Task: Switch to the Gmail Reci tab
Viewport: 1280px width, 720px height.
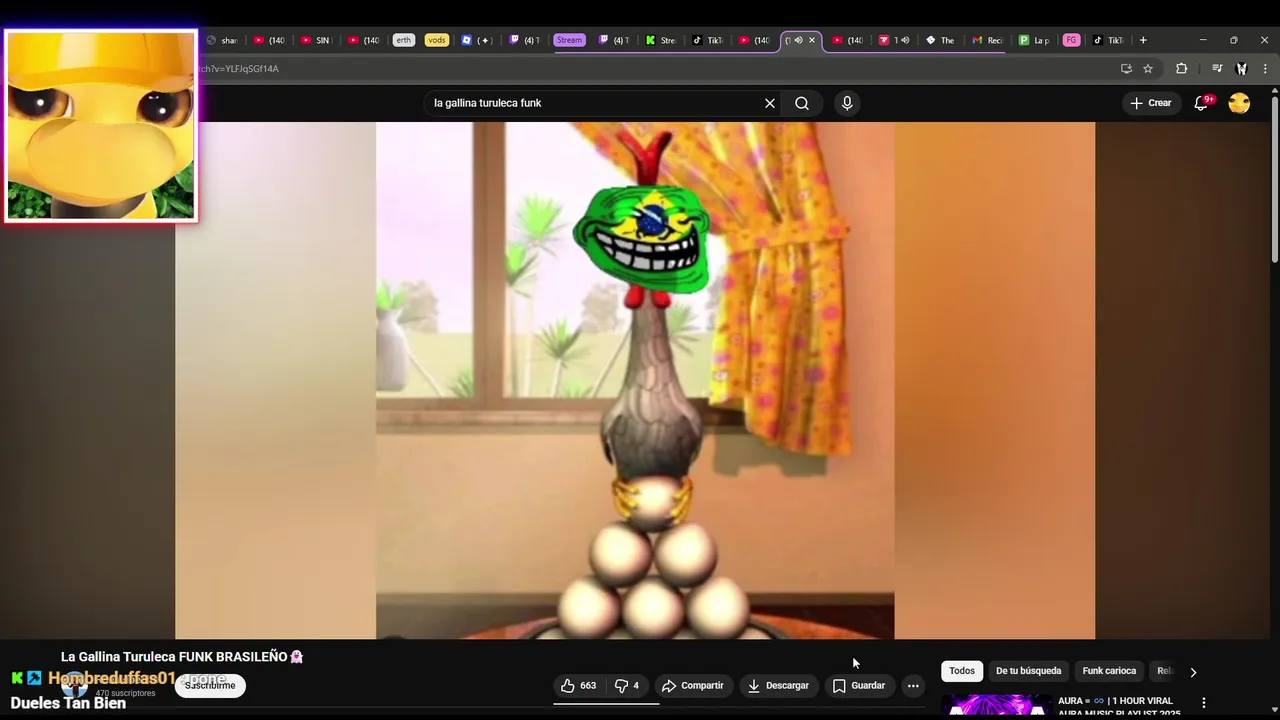Action: [x=987, y=40]
